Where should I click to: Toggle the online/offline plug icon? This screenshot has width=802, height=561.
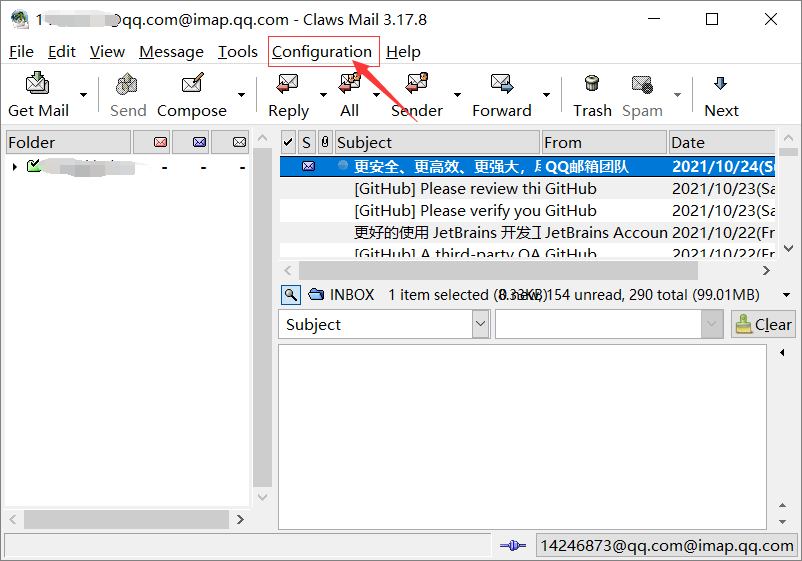513,546
